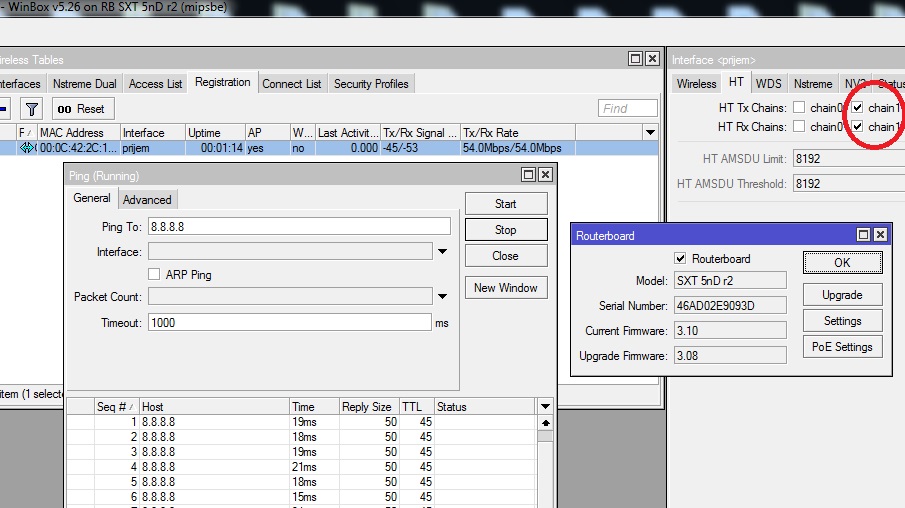Click the Serial Number field
This screenshot has height=508, width=905.
coord(730,305)
